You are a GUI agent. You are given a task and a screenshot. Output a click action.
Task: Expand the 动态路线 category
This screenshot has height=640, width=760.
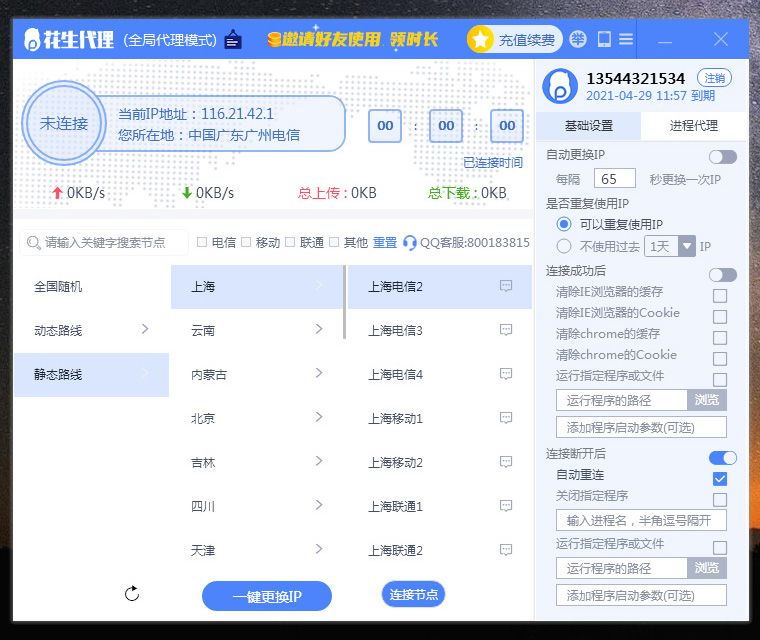coord(91,329)
